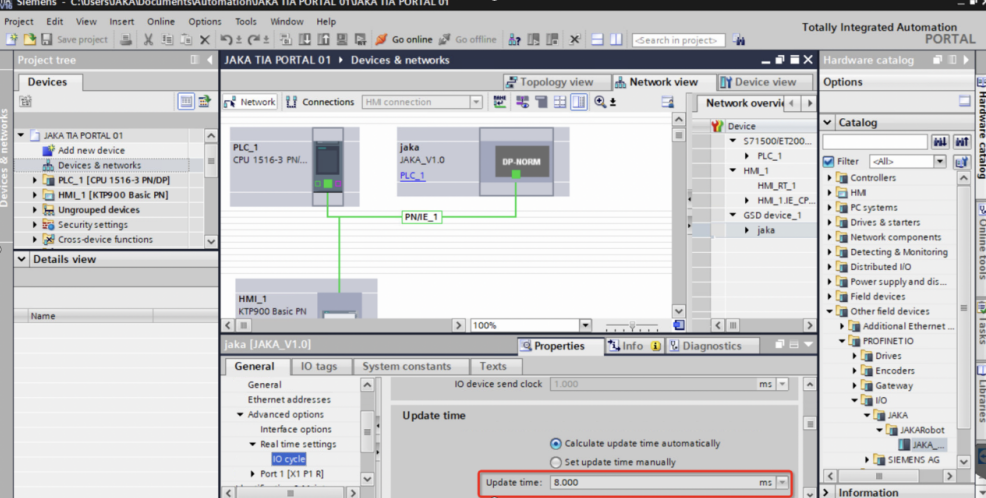Expand Security settings node
This screenshot has height=498, width=986.
35,224
